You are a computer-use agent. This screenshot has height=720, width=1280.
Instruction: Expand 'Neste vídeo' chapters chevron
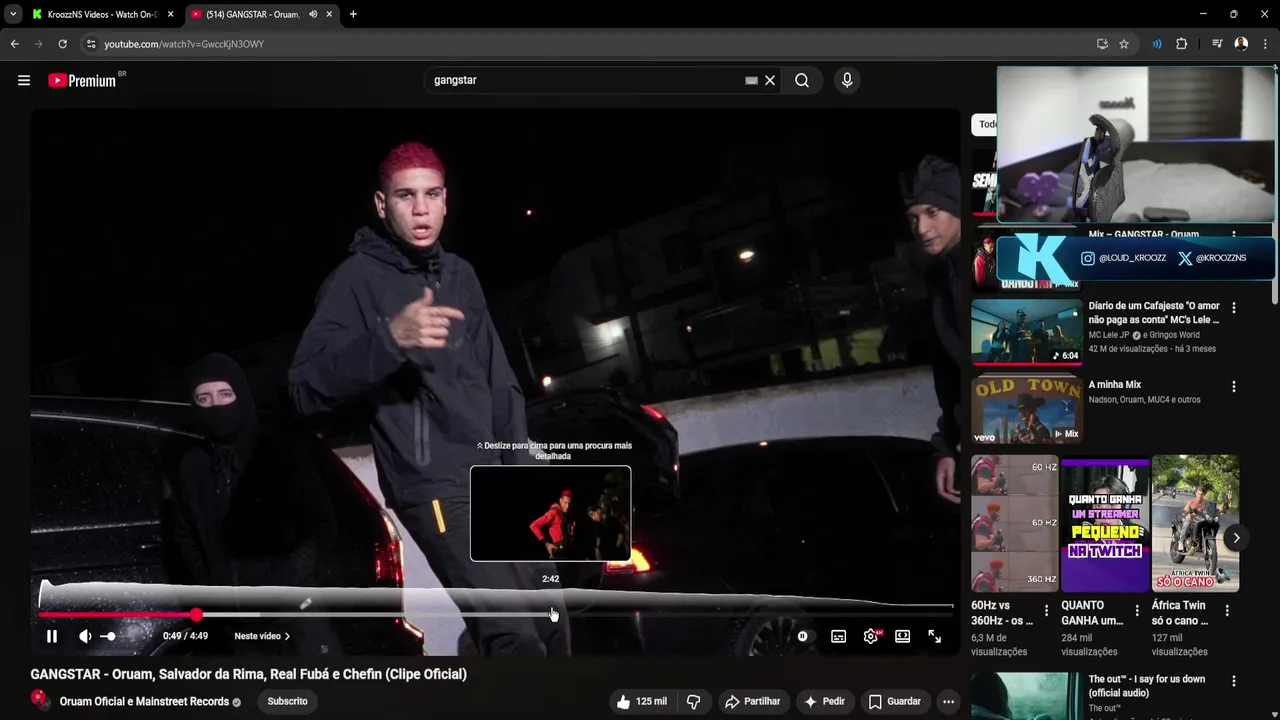[x=287, y=636]
